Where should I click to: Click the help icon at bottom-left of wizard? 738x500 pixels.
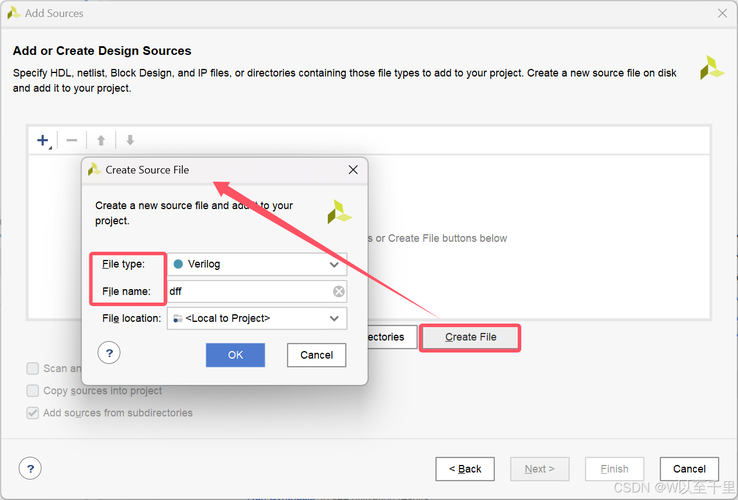30,468
